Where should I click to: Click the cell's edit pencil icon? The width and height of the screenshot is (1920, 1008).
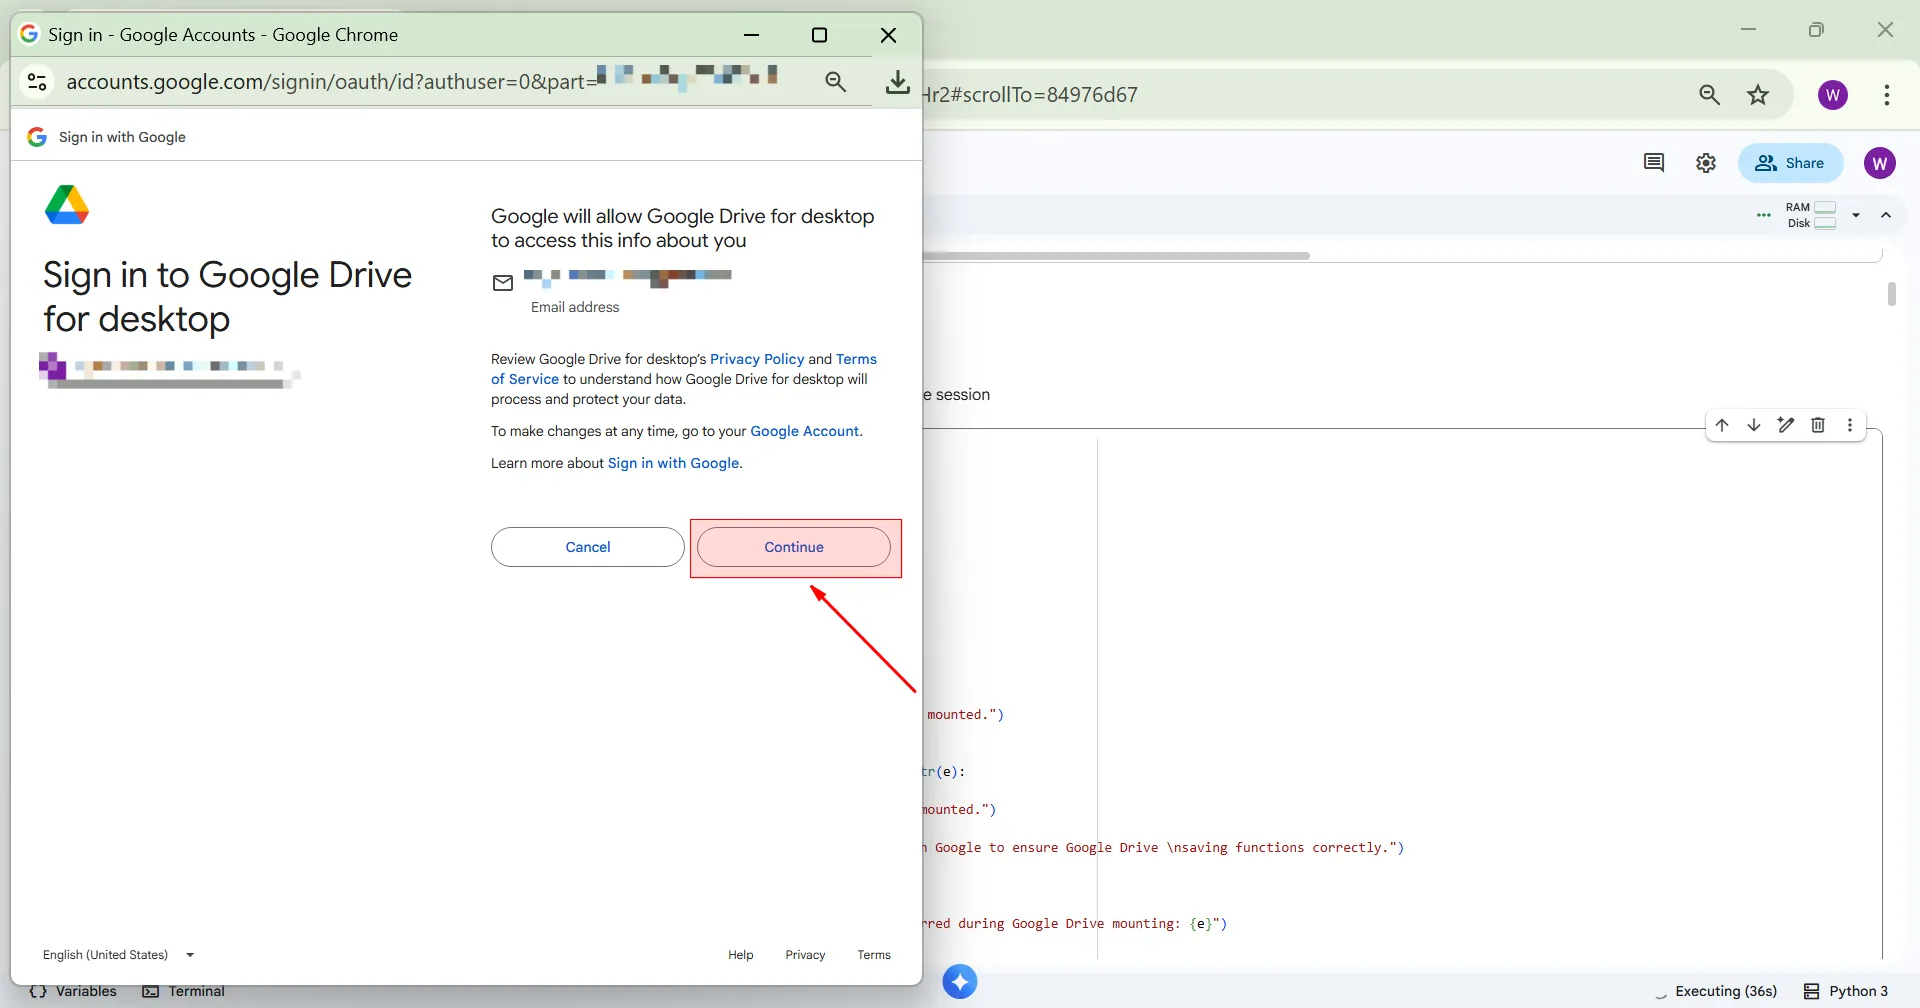pyautogui.click(x=1786, y=425)
